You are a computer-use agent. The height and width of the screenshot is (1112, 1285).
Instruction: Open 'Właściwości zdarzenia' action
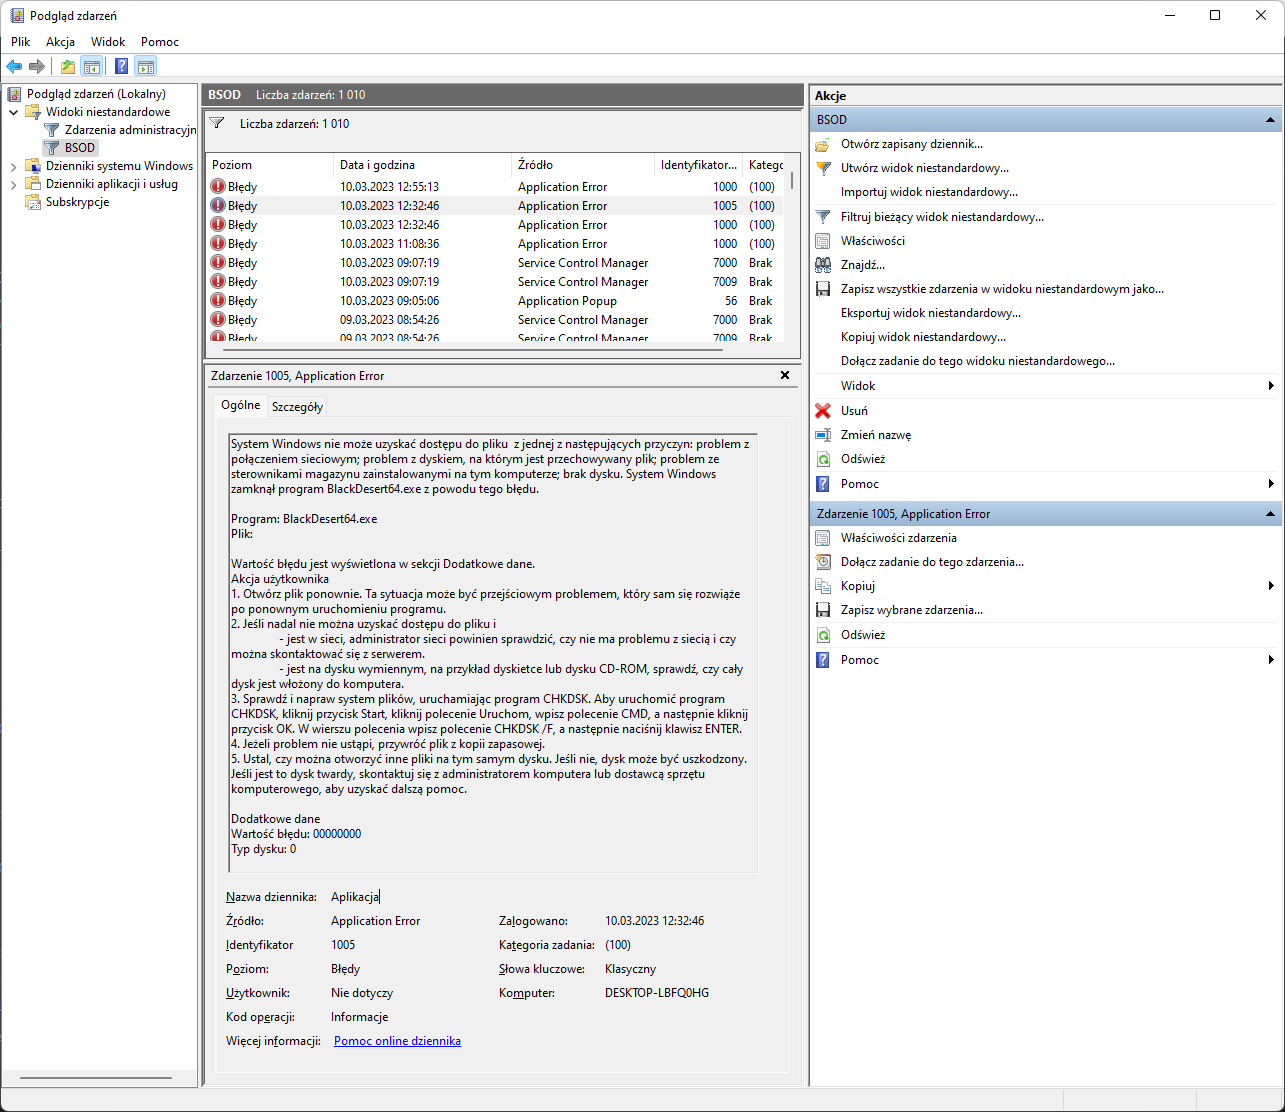(898, 538)
